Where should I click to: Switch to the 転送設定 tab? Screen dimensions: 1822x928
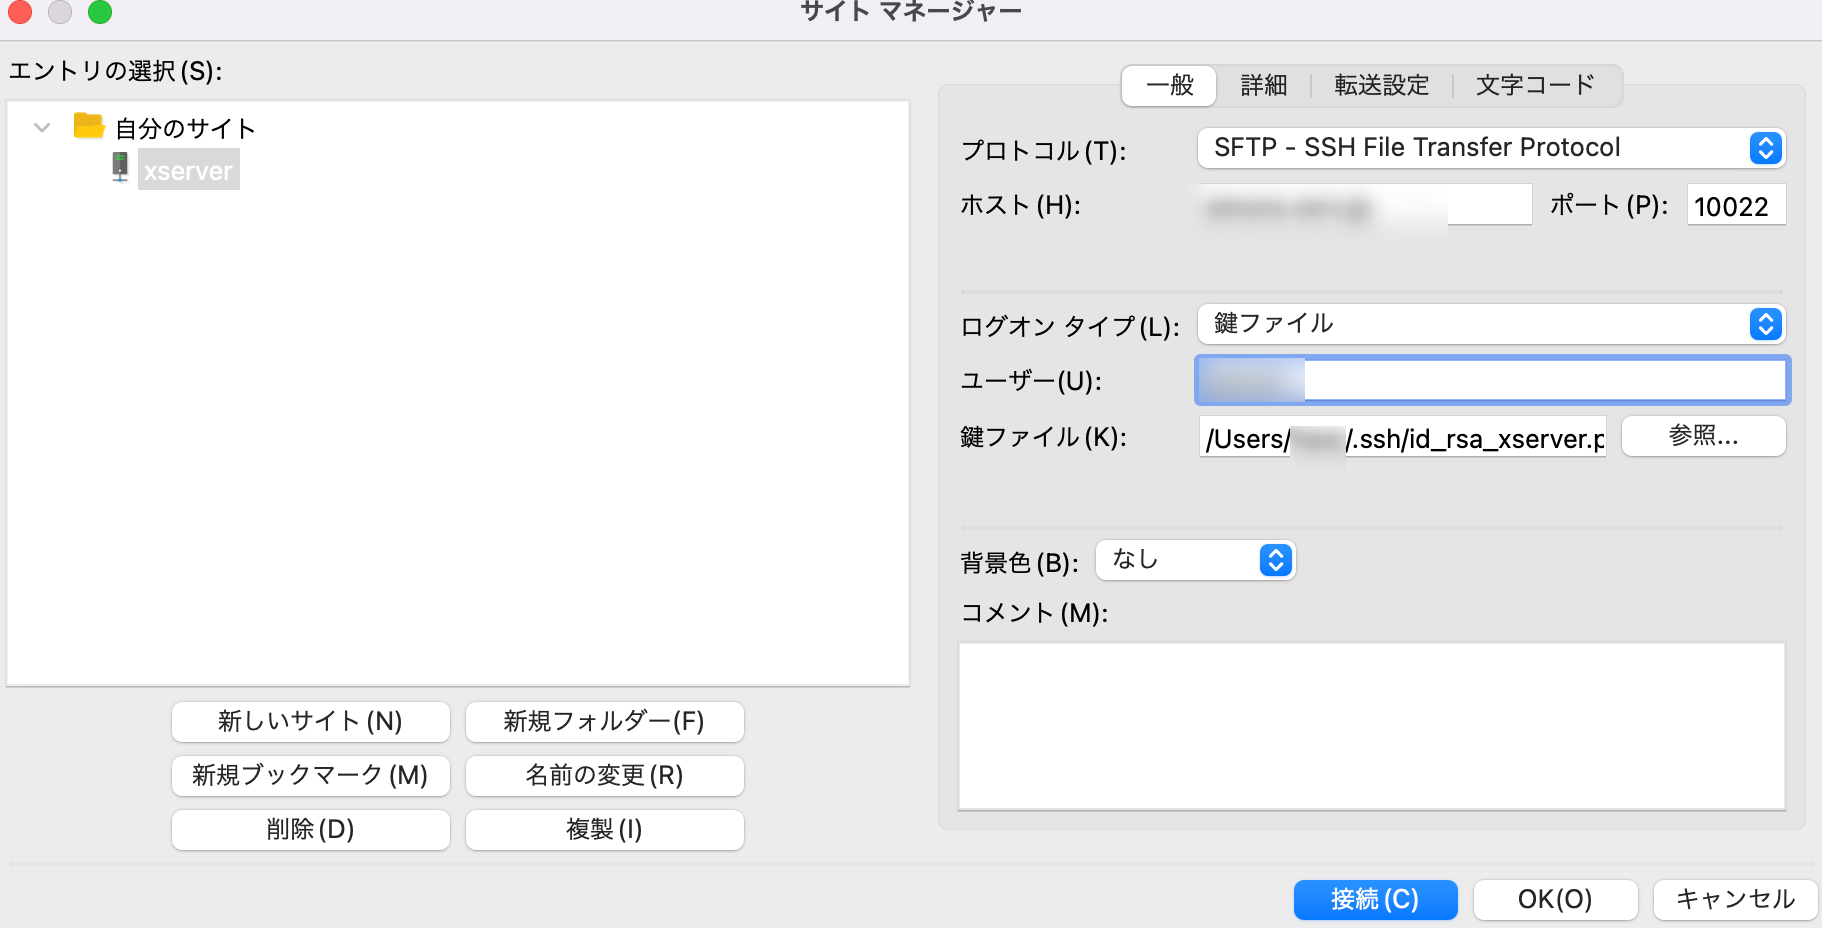click(1381, 86)
